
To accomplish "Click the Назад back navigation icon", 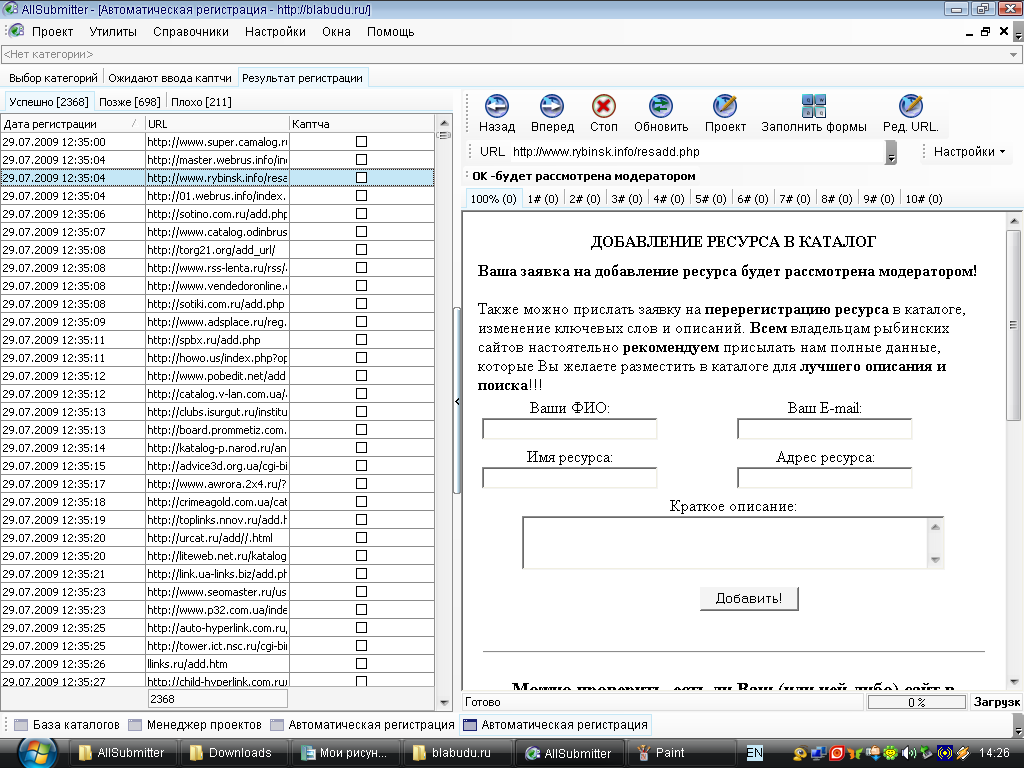I will pos(497,106).
